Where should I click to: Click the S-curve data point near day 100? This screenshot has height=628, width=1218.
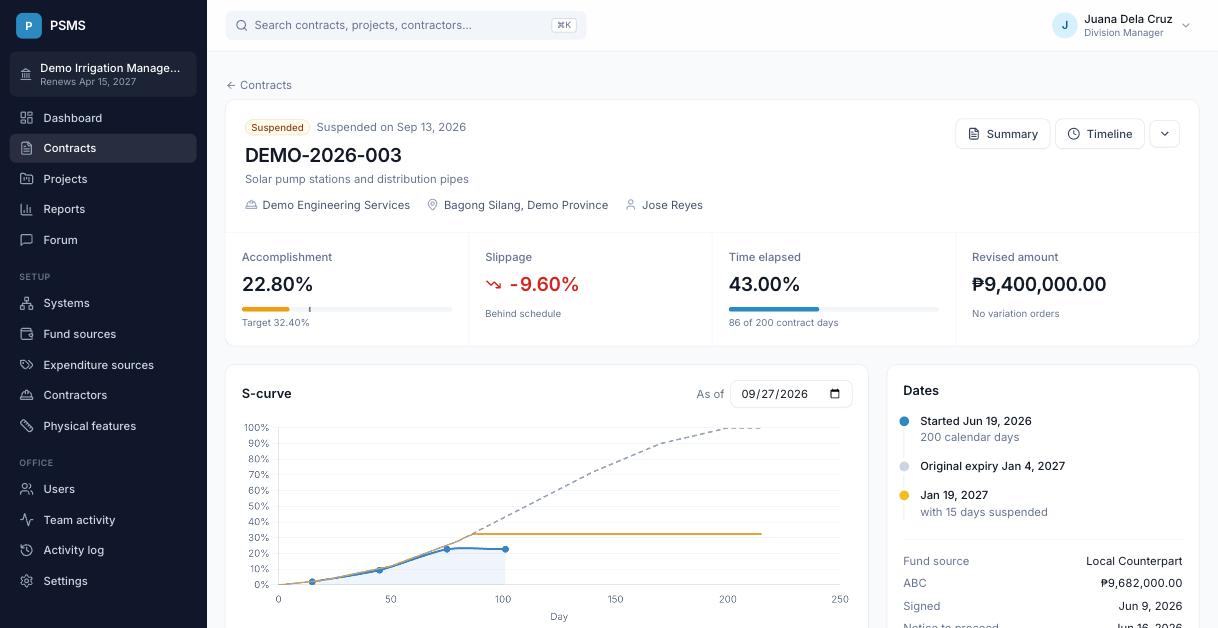pyautogui.click(x=505, y=549)
